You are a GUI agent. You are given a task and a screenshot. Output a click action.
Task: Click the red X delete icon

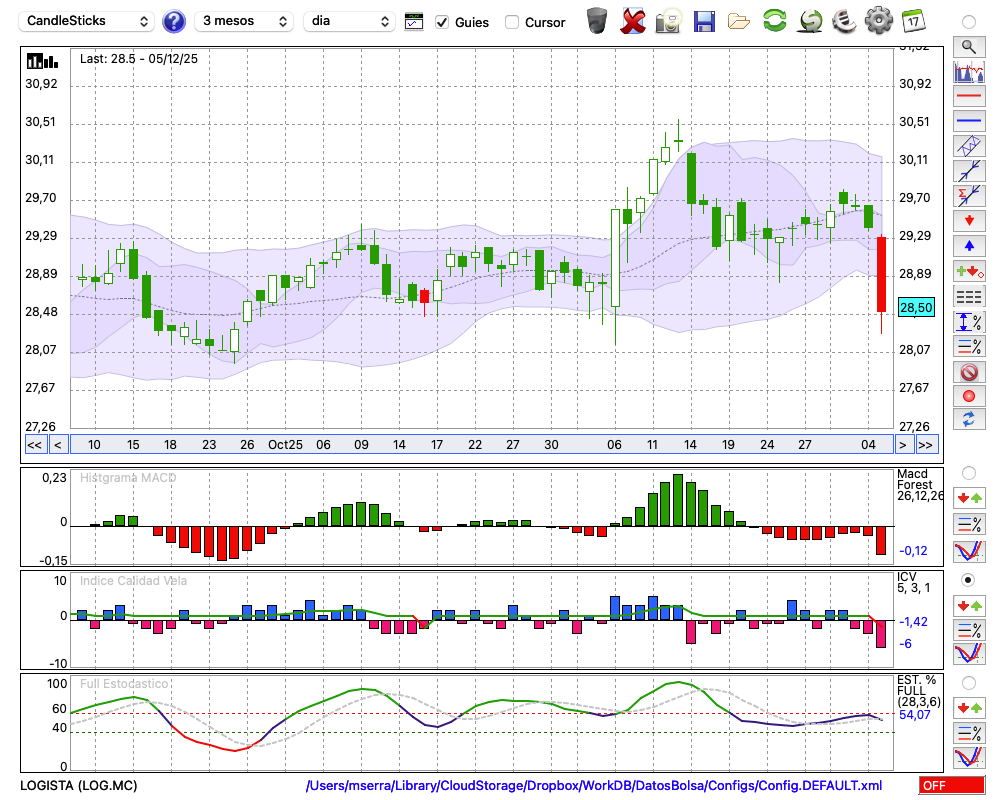point(633,21)
